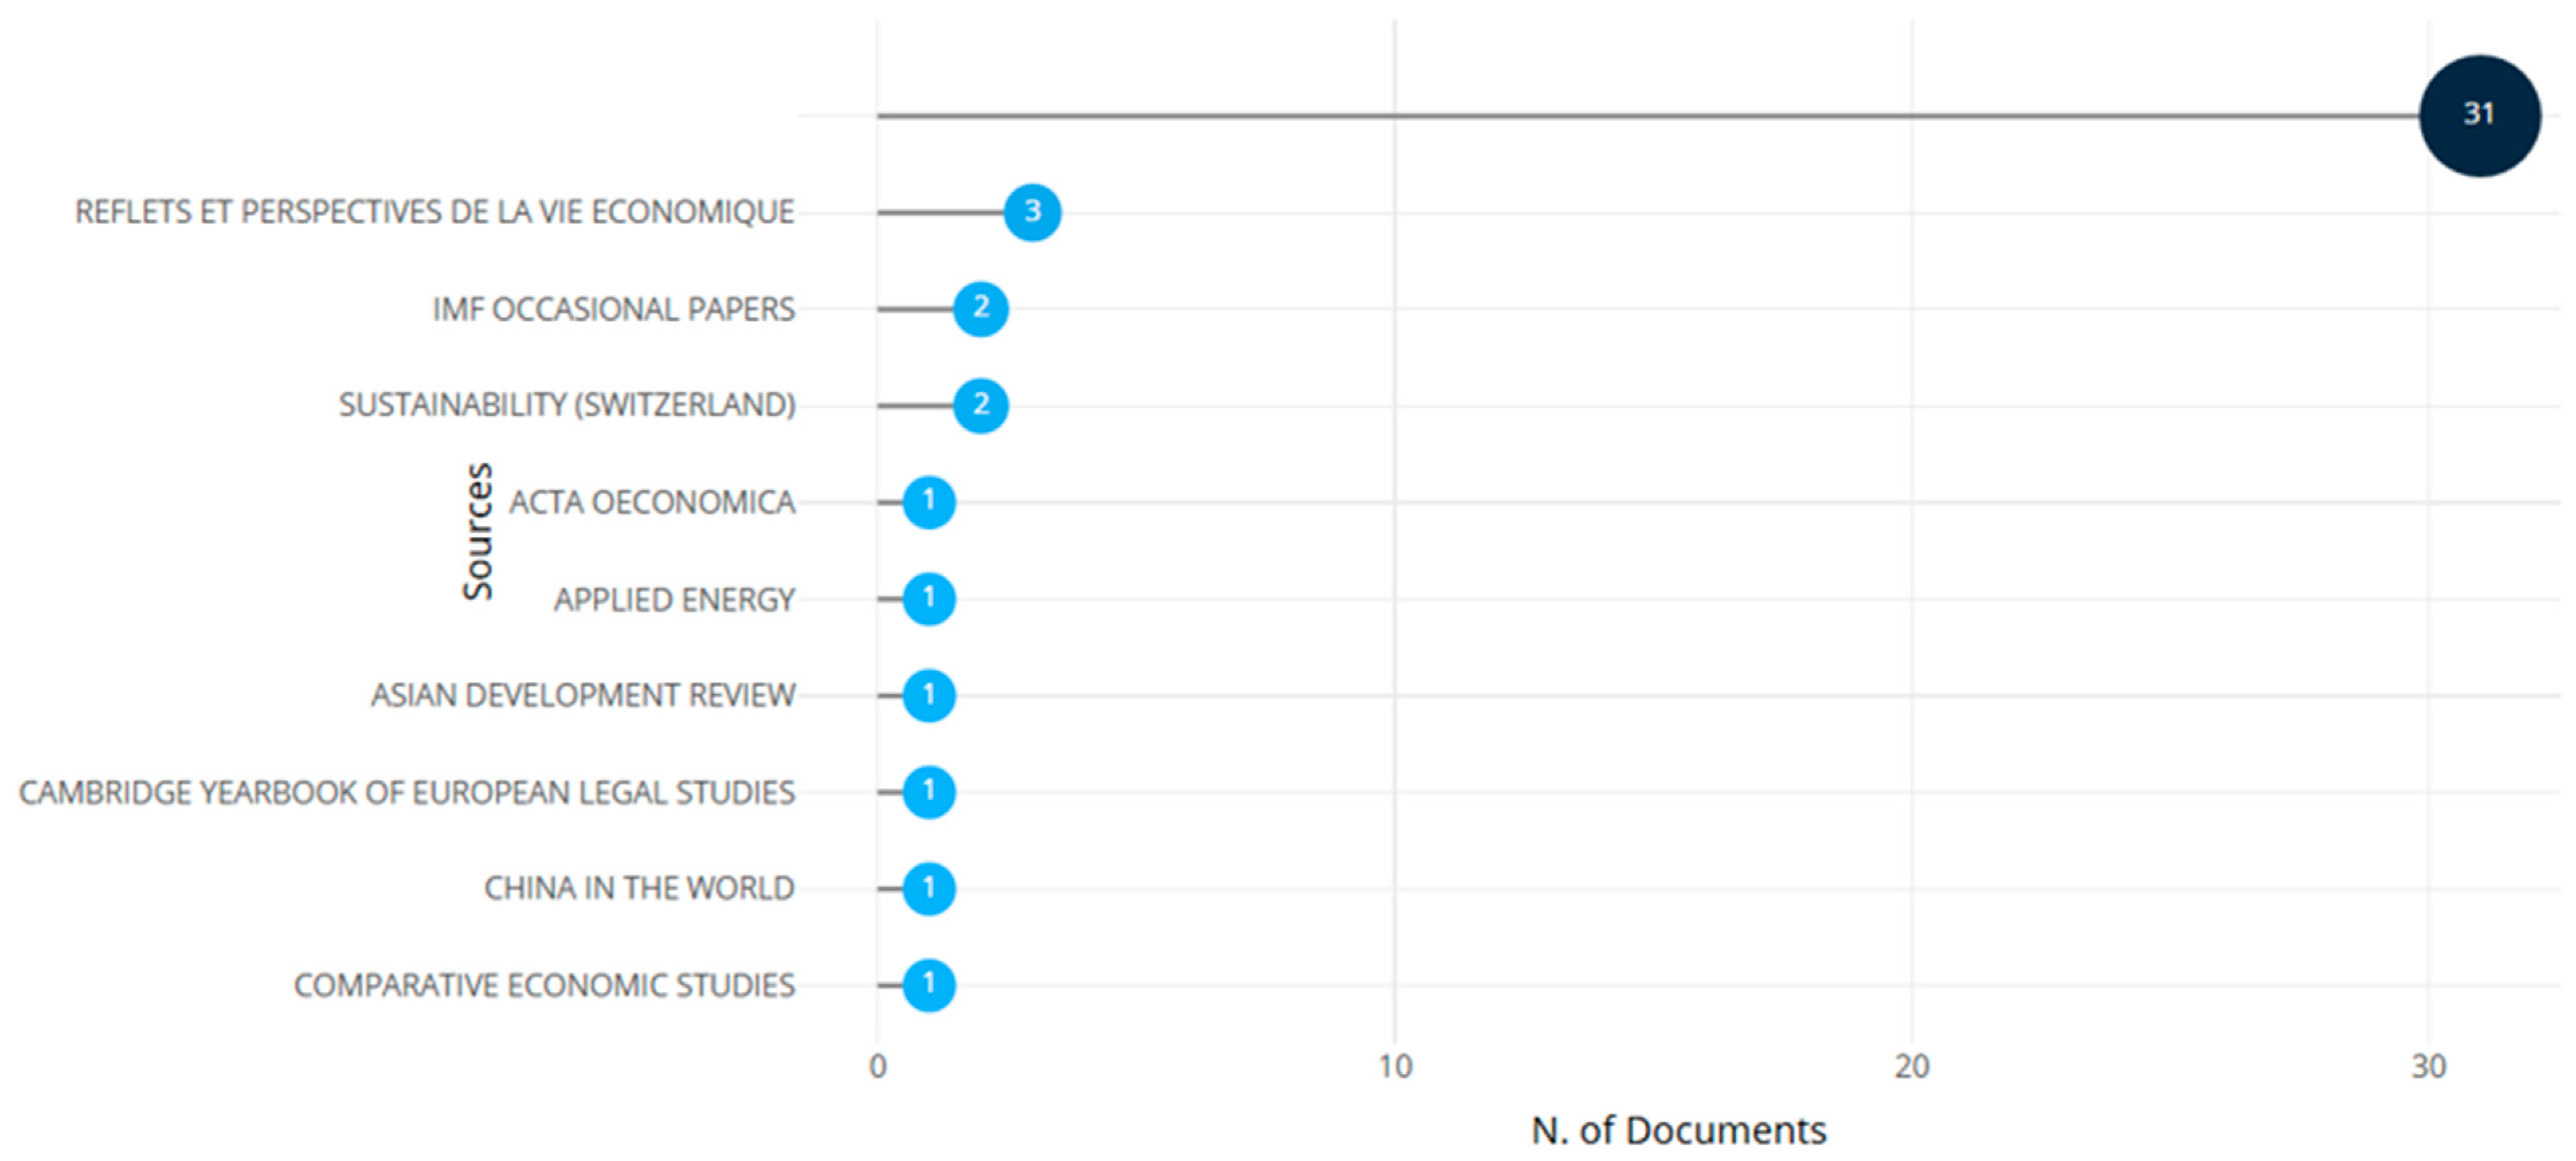The width and height of the screenshot is (2576, 1161).
Task: Click the x-axis tick label 20
Action: (x=1910, y=1067)
